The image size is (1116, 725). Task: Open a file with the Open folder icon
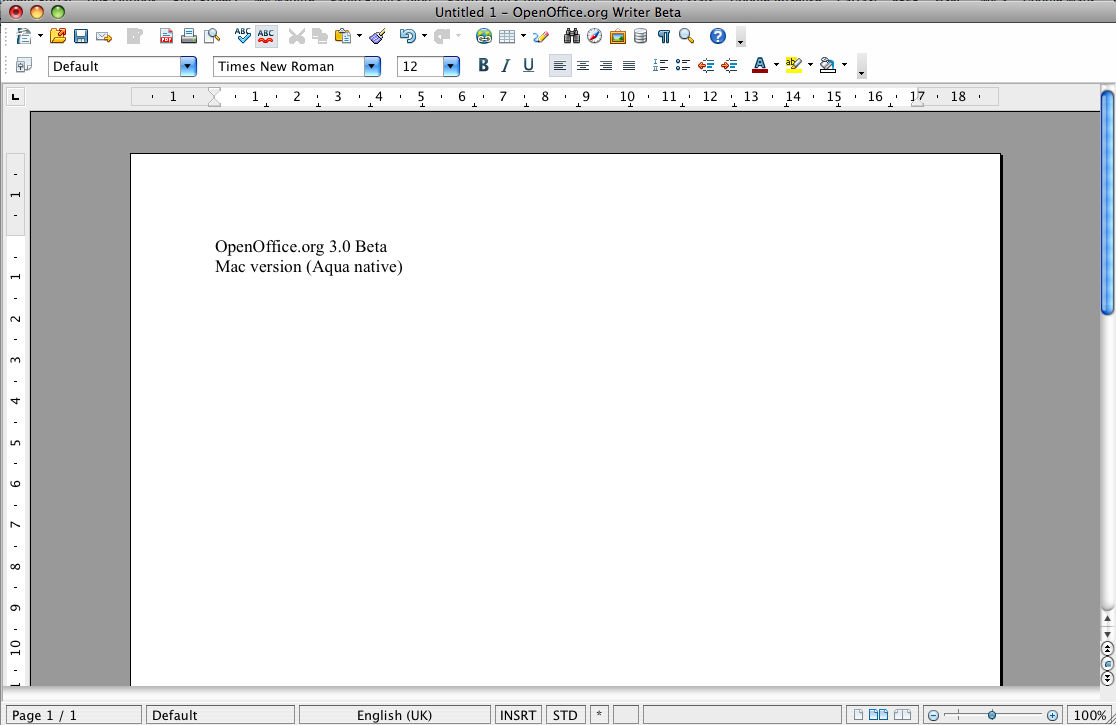click(58, 36)
